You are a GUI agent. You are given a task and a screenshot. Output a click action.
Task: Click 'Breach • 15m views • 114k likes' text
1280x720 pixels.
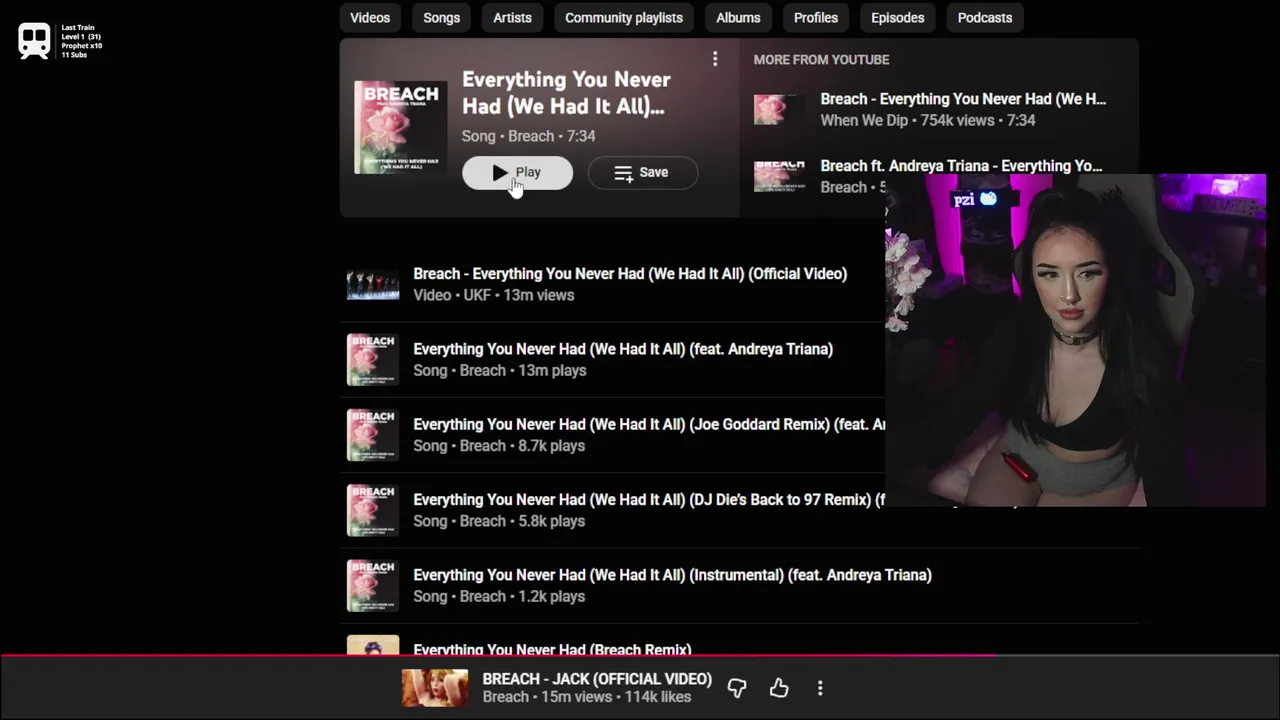coord(587,697)
